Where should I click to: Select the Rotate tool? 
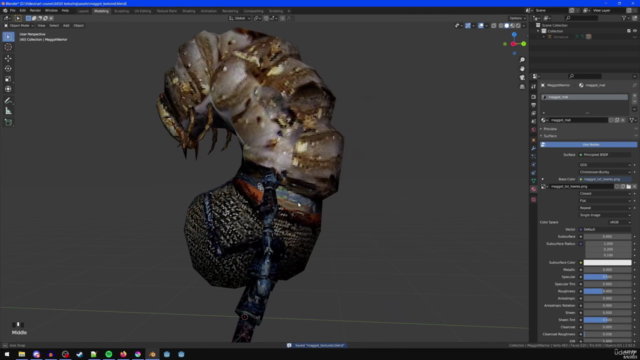[8, 69]
